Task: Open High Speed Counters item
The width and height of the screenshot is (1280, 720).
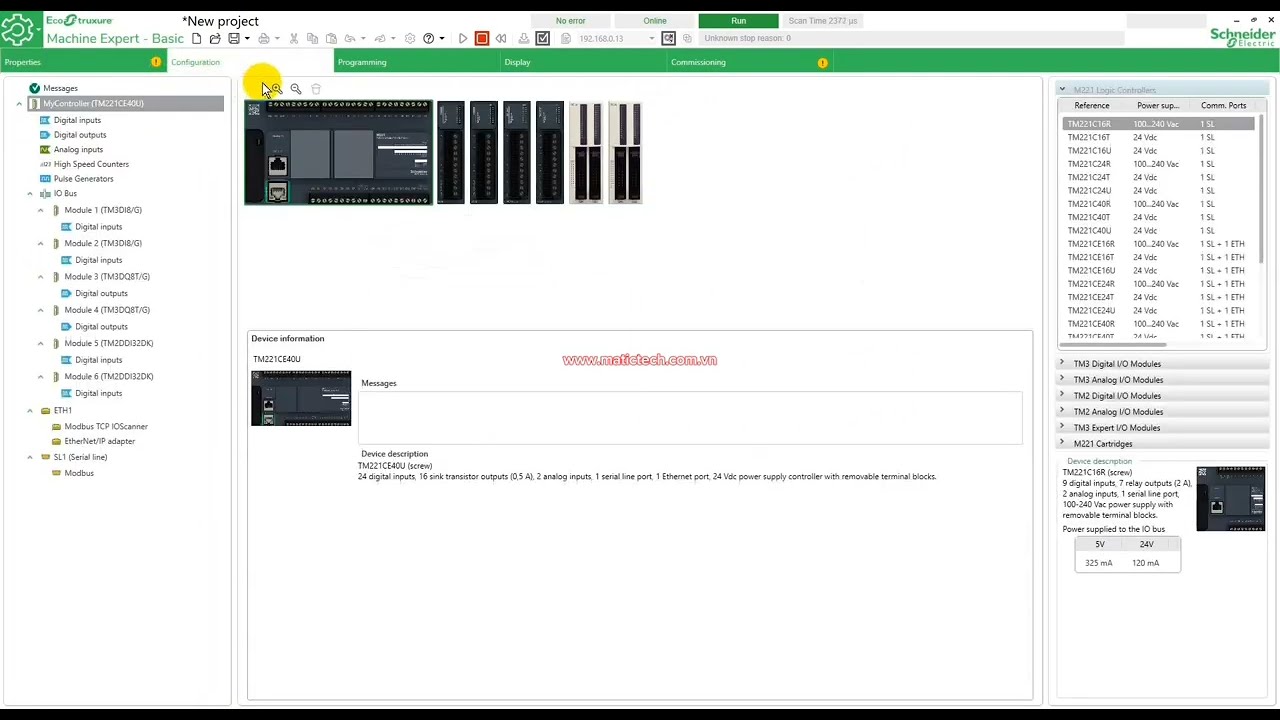Action: point(91,164)
